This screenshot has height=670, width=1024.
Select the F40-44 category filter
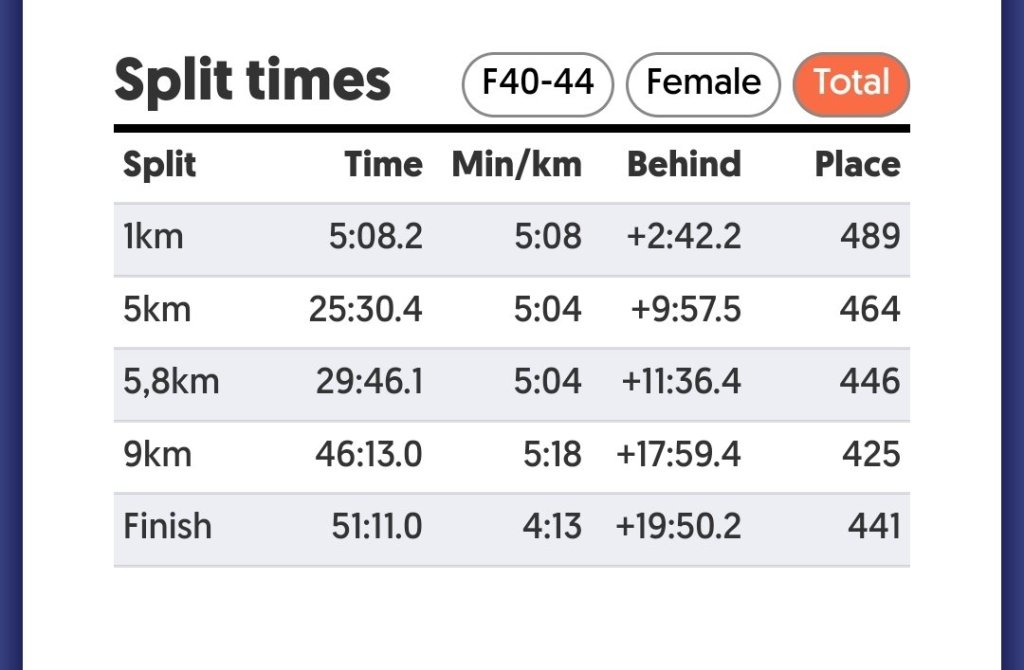click(537, 84)
